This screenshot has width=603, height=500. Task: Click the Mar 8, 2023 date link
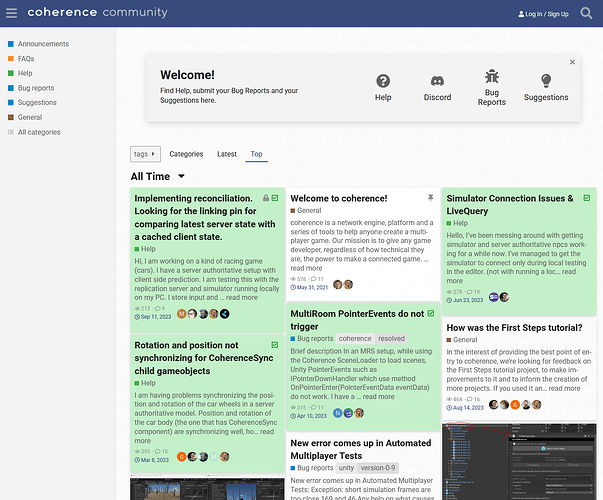[x=152, y=460]
